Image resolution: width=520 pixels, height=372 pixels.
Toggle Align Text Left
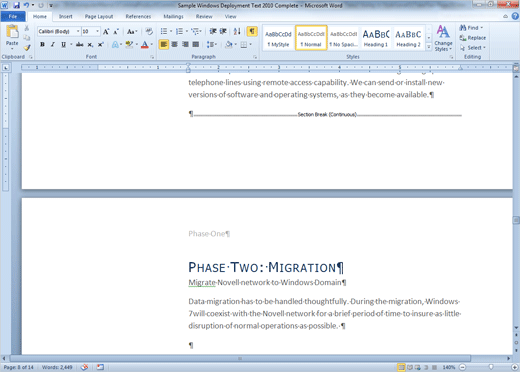click(164, 44)
